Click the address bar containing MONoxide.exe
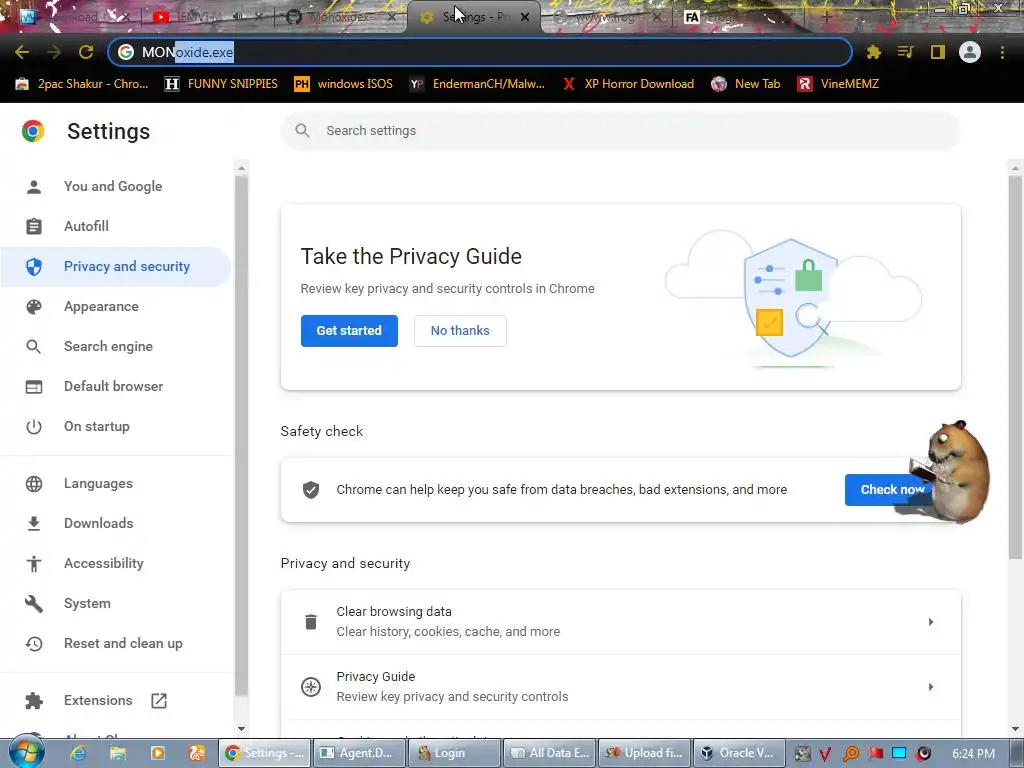The height and width of the screenshot is (768, 1024). pos(480,52)
